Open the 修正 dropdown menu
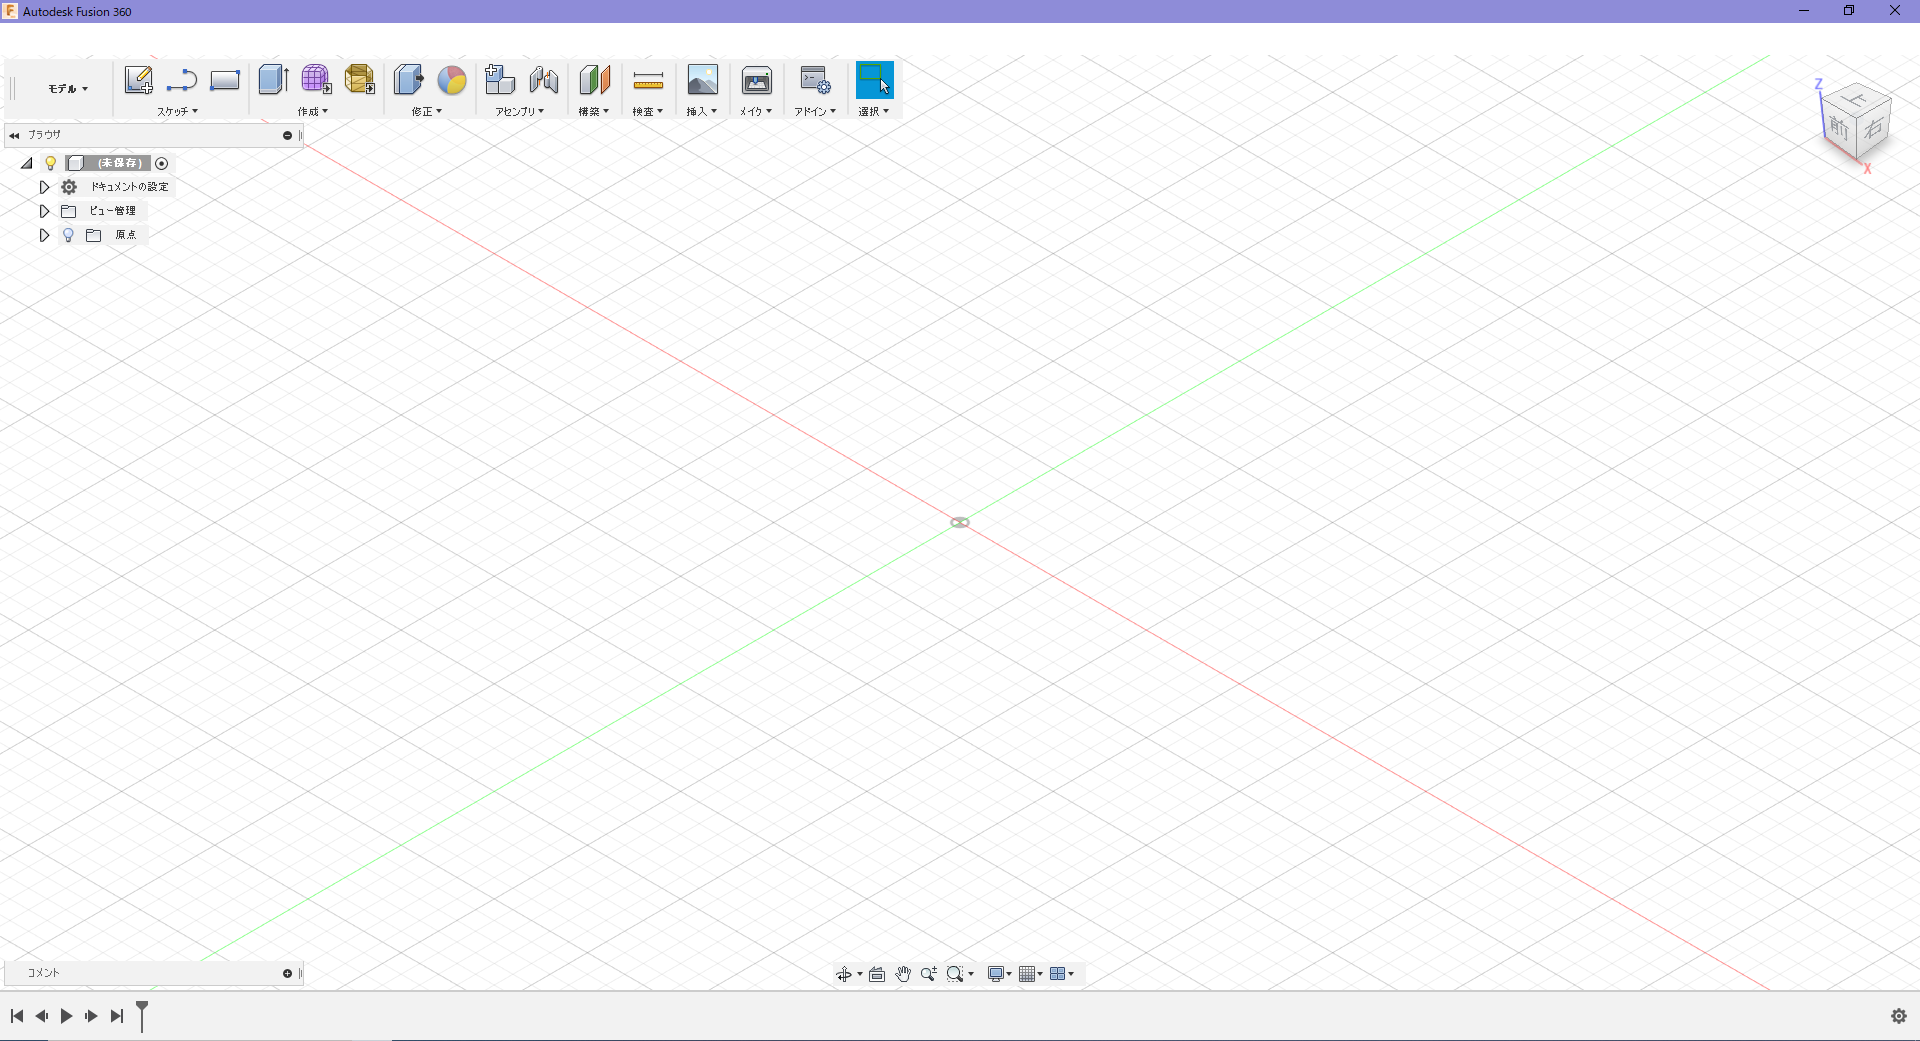 [427, 112]
